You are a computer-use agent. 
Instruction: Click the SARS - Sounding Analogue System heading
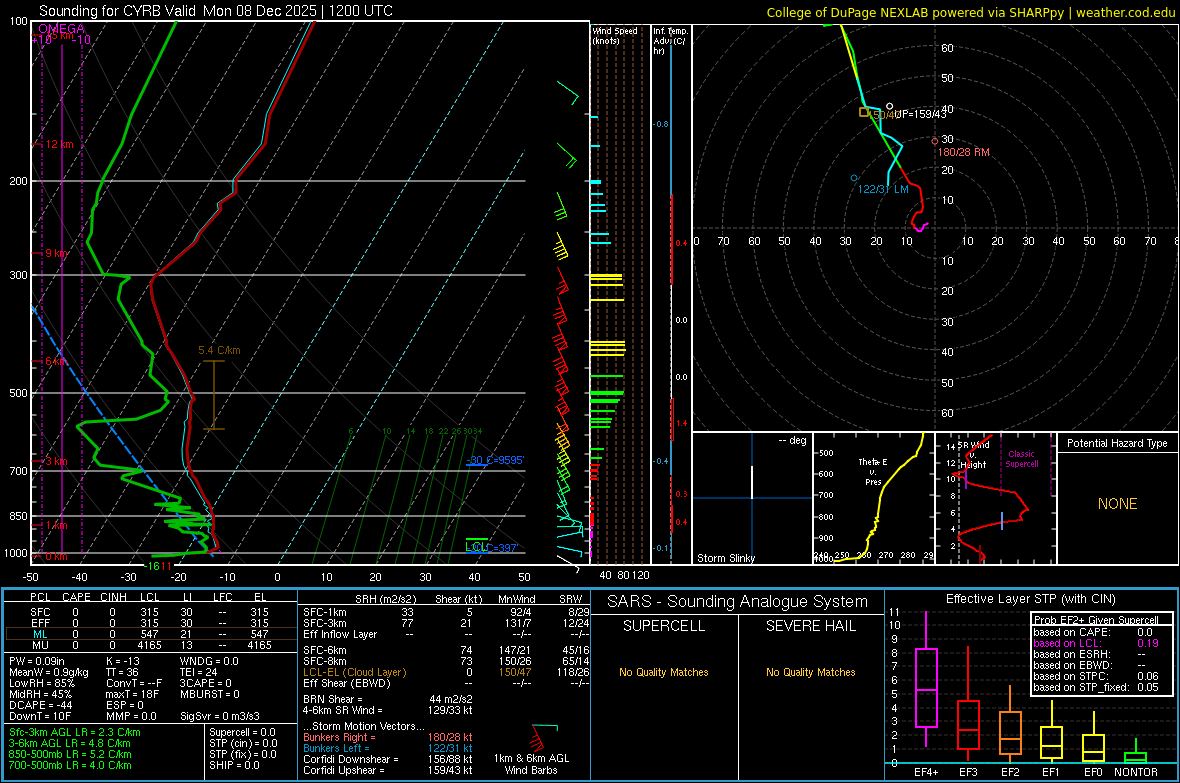tap(738, 602)
